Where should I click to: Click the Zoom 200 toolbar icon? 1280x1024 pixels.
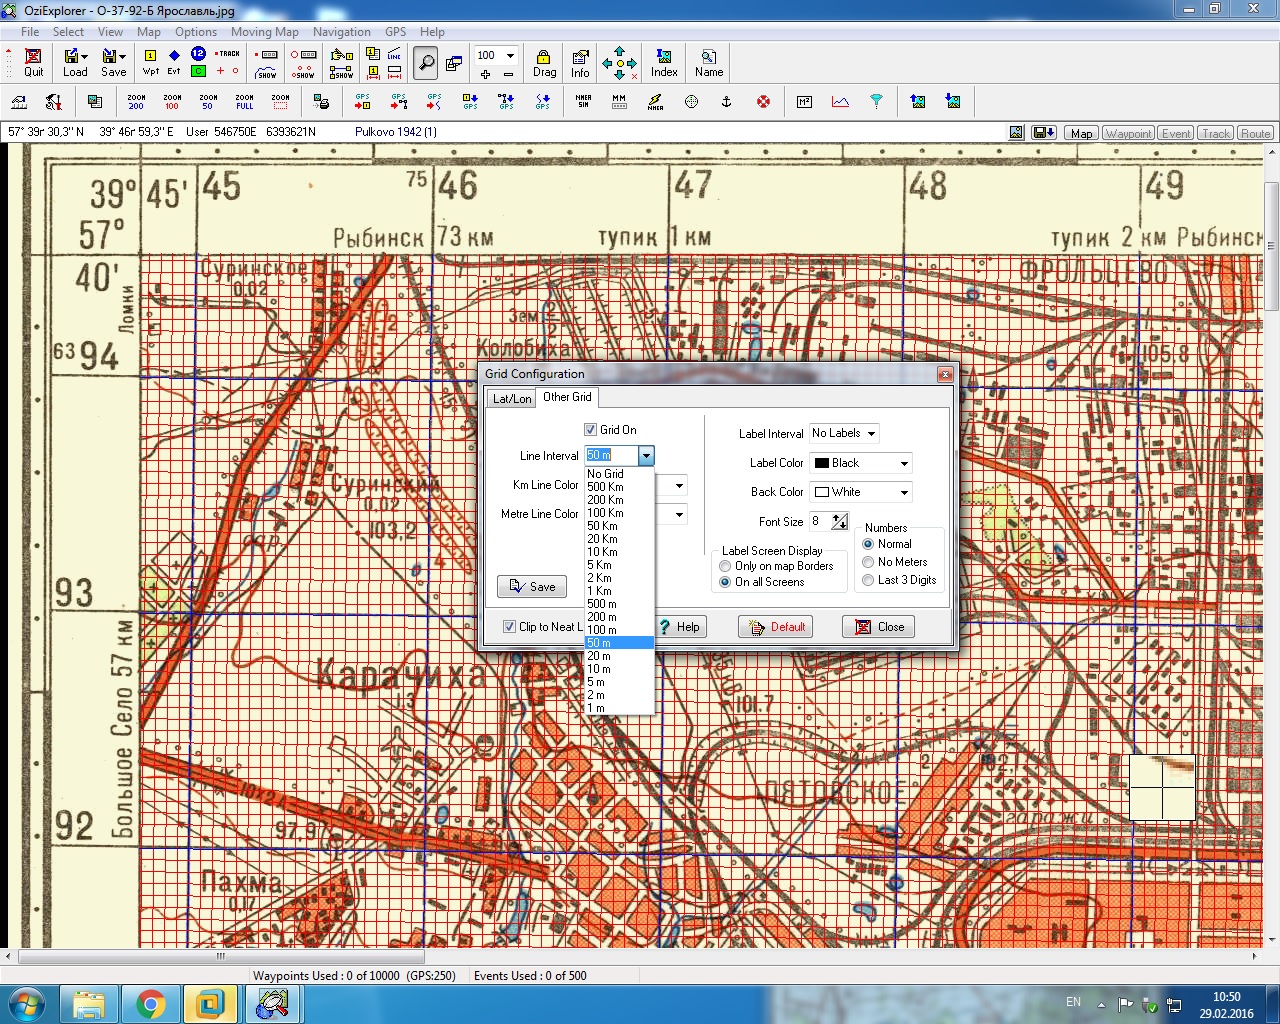136,102
